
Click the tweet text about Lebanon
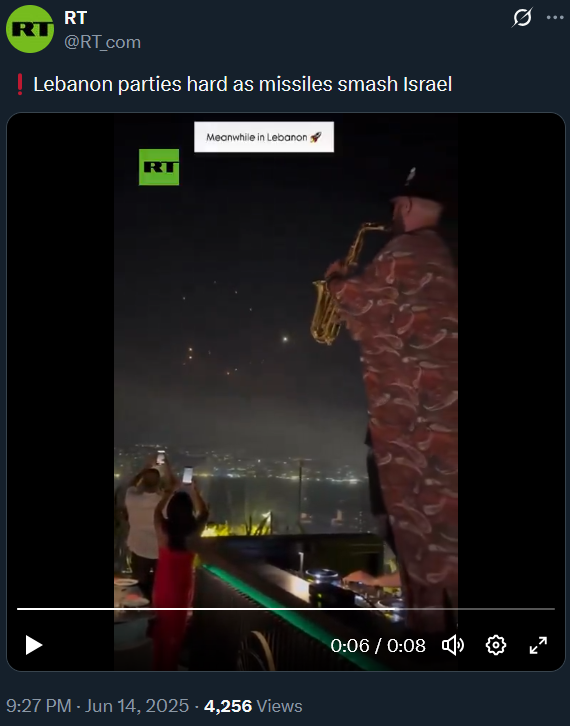click(242, 84)
